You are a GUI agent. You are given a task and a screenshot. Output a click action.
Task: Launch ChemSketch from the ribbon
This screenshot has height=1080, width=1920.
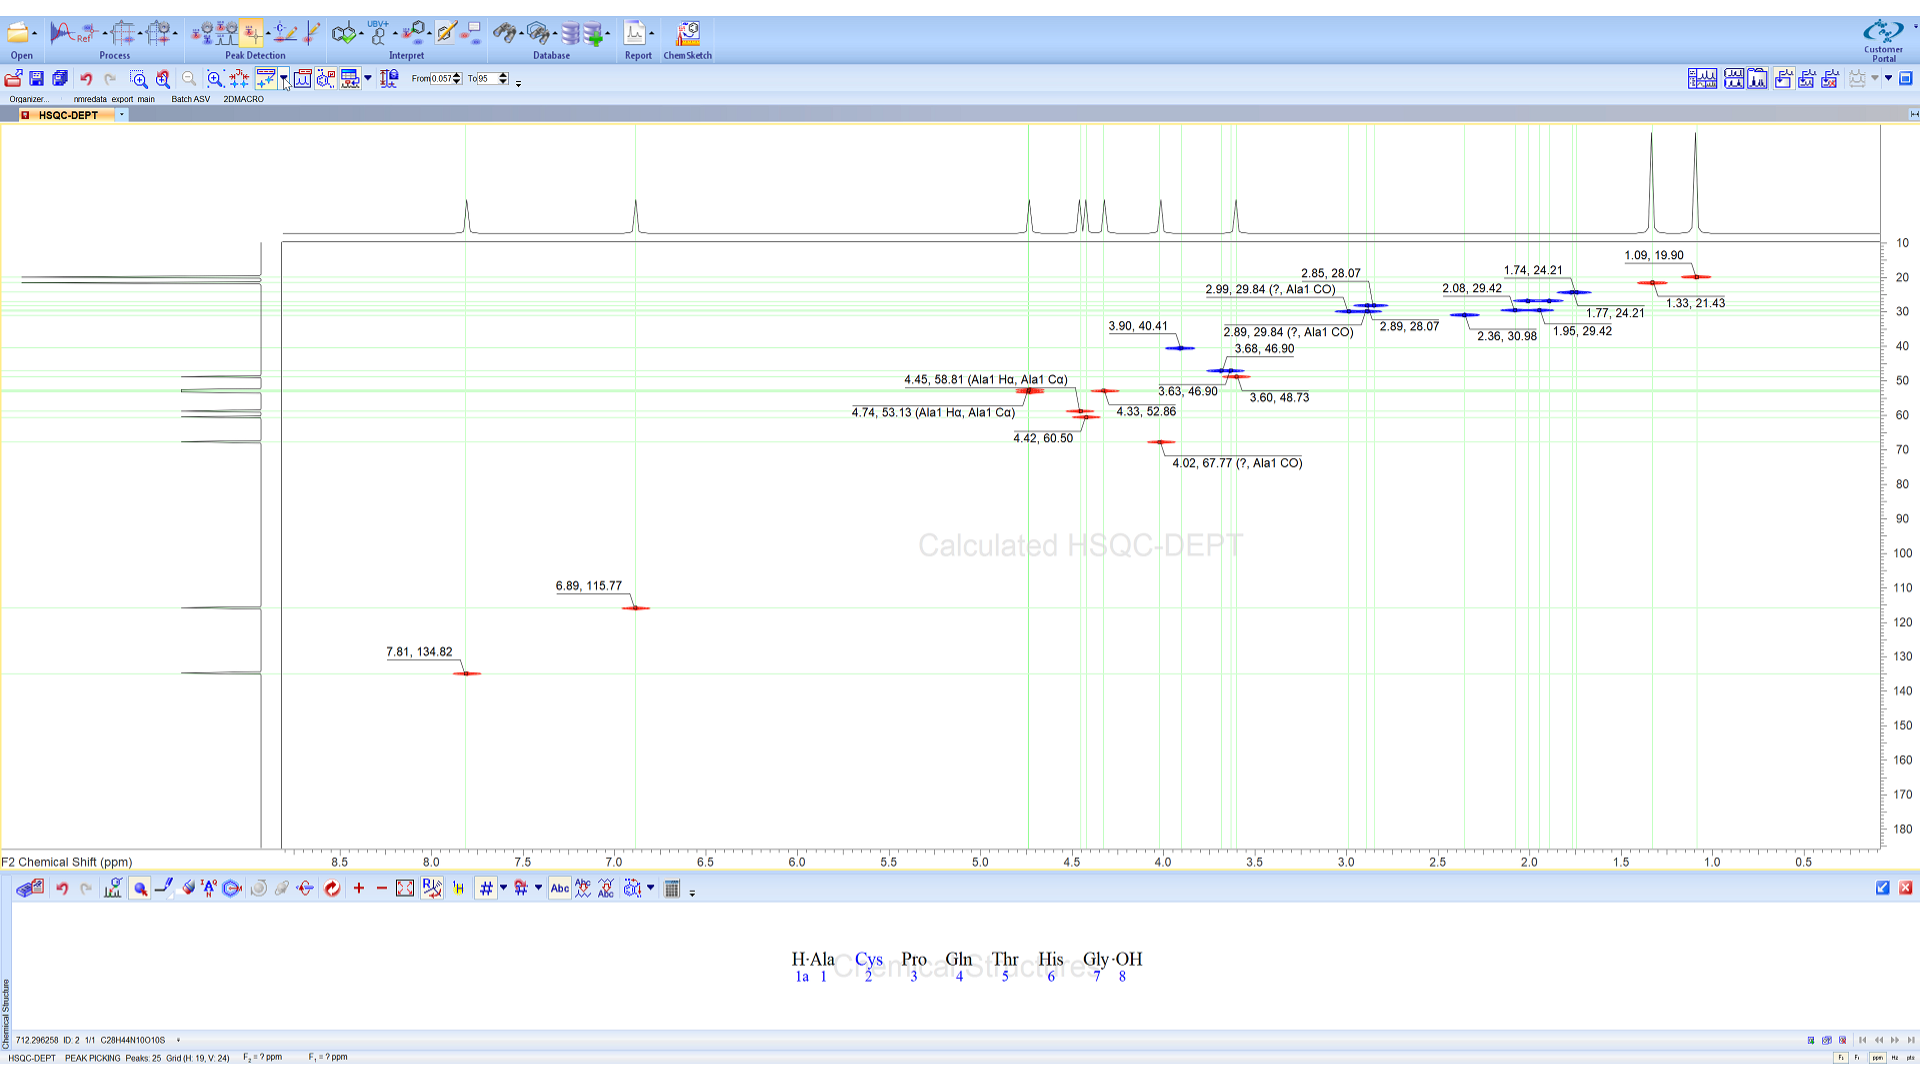687,33
